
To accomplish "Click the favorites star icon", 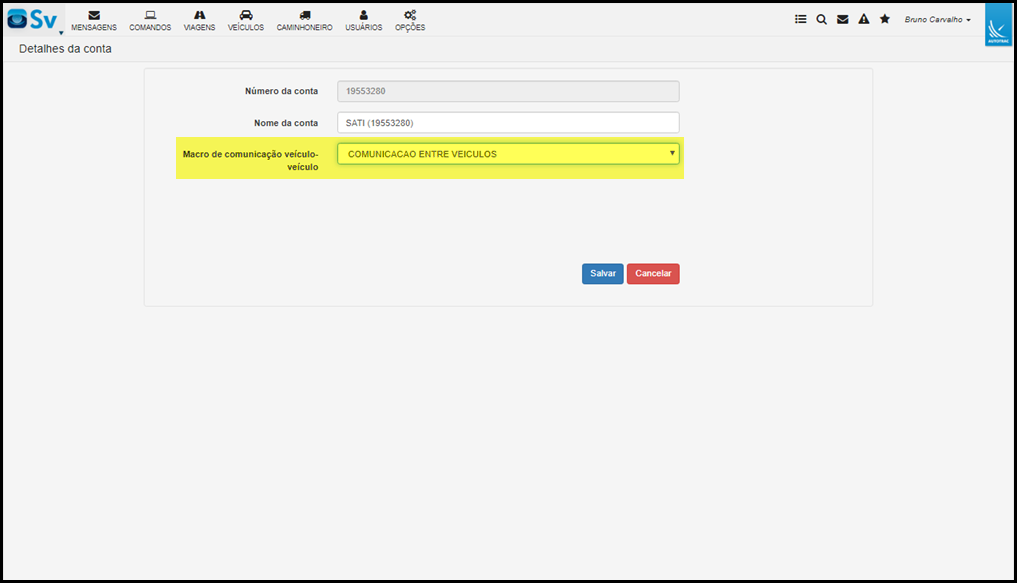I will tap(885, 19).
